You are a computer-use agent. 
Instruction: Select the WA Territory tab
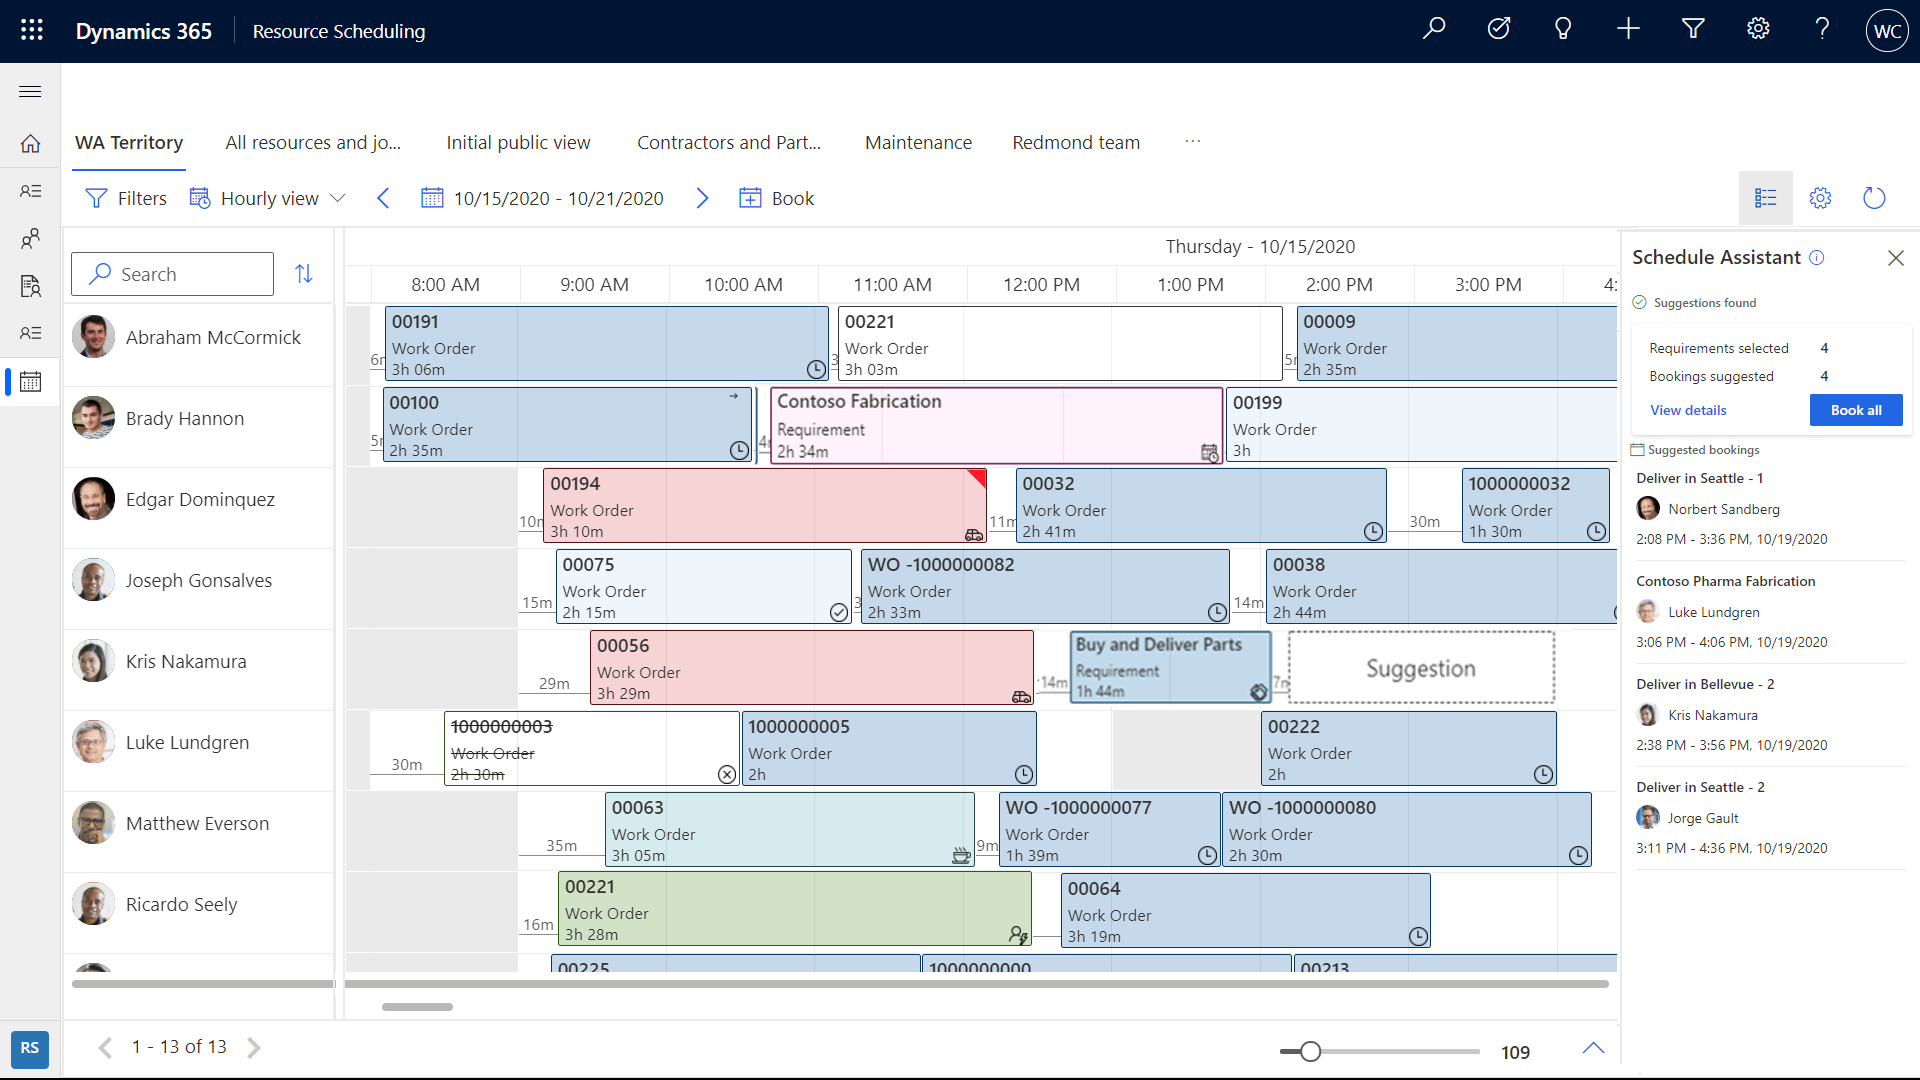pos(128,142)
